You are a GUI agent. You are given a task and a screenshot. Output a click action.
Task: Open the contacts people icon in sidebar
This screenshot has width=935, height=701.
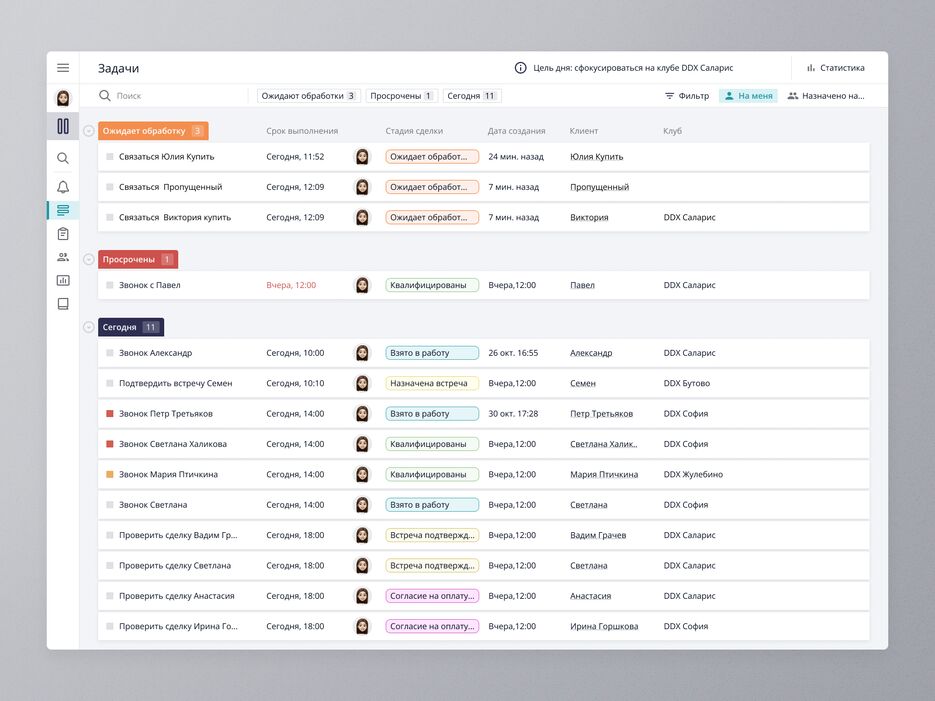point(63,257)
